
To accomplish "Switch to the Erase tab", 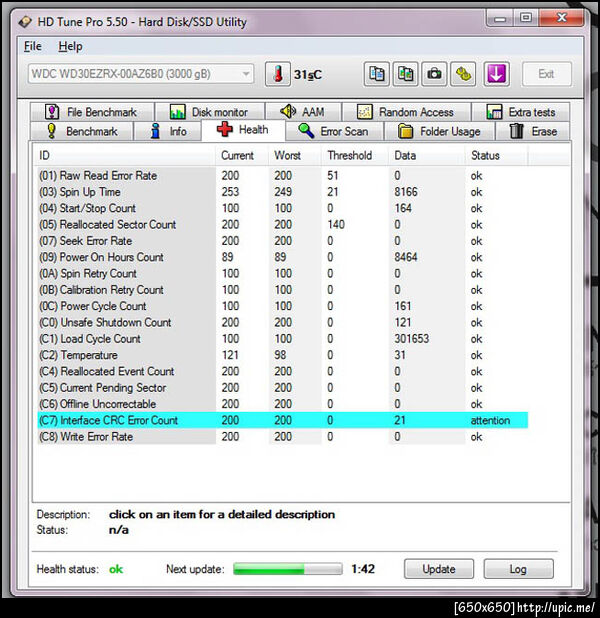I will click(533, 131).
